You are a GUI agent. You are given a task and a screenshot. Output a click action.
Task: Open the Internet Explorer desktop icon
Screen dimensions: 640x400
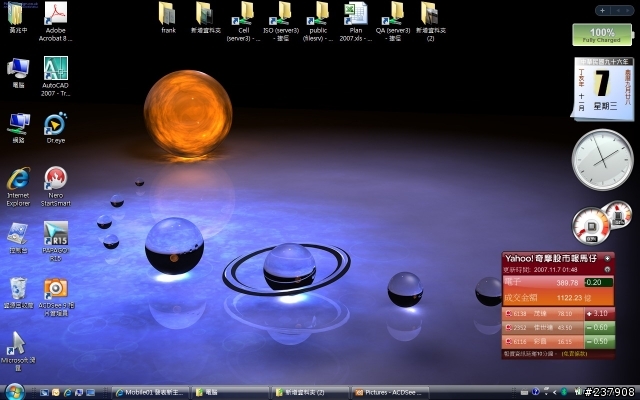point(18,187)
